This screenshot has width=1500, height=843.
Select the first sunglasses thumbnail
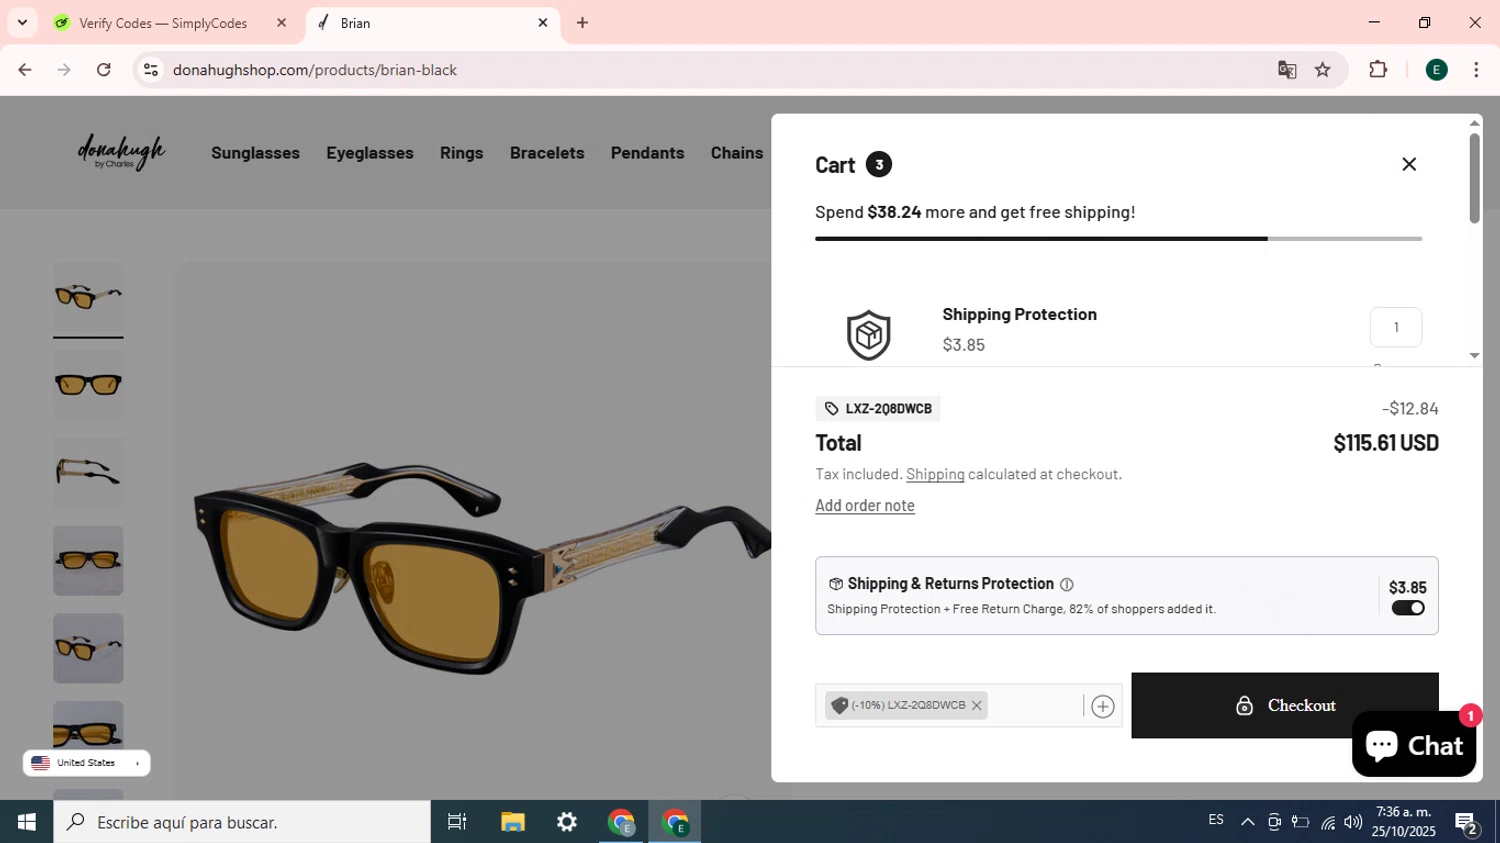pos(88,297)
